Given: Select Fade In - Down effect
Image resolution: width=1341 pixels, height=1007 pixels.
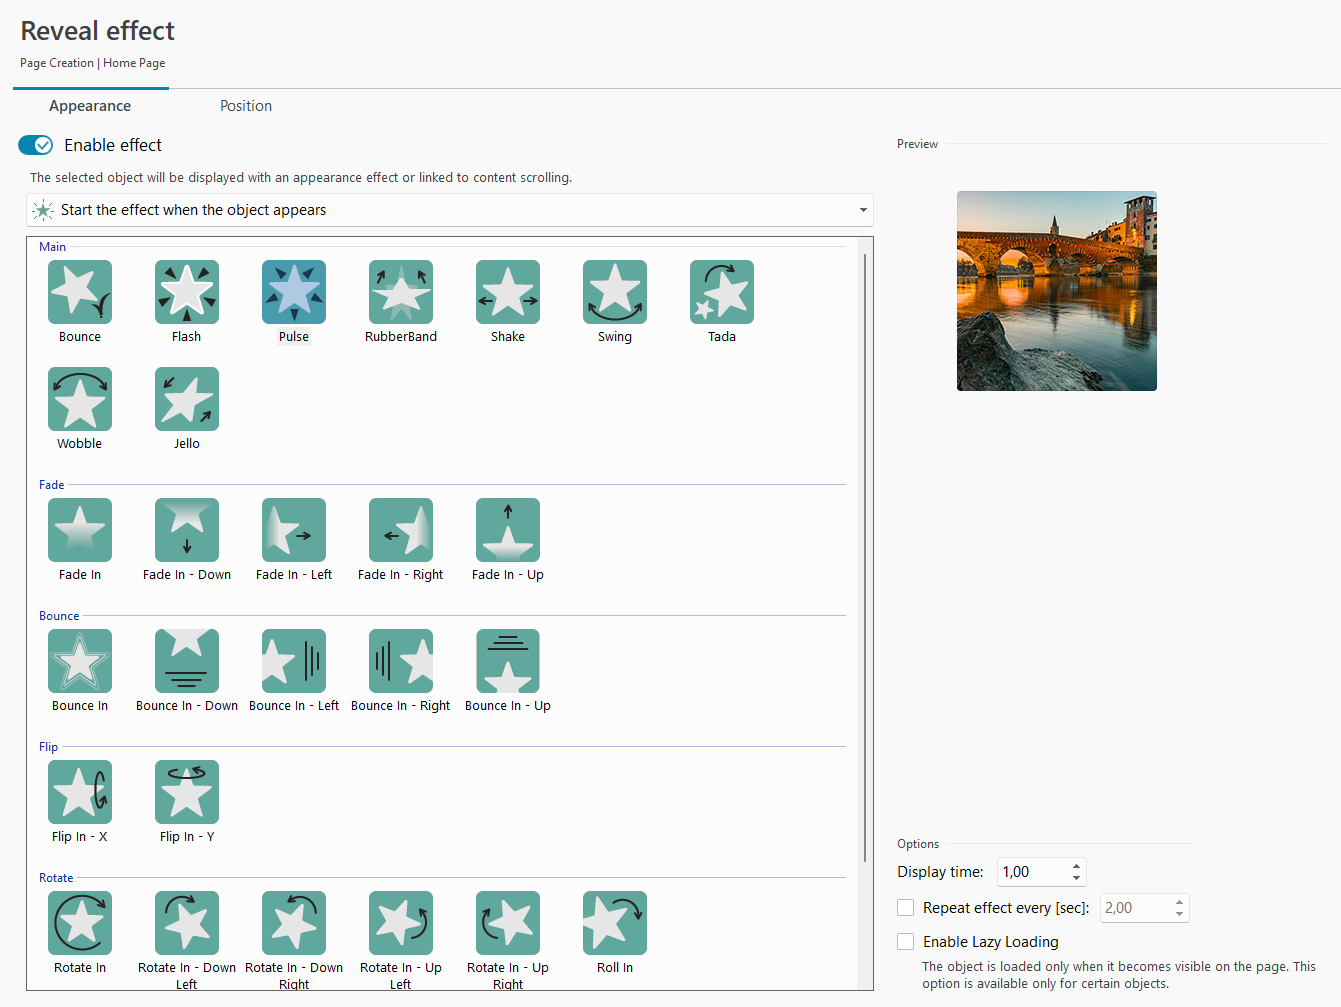Looking at the screenshot, I should click(187, 530).
